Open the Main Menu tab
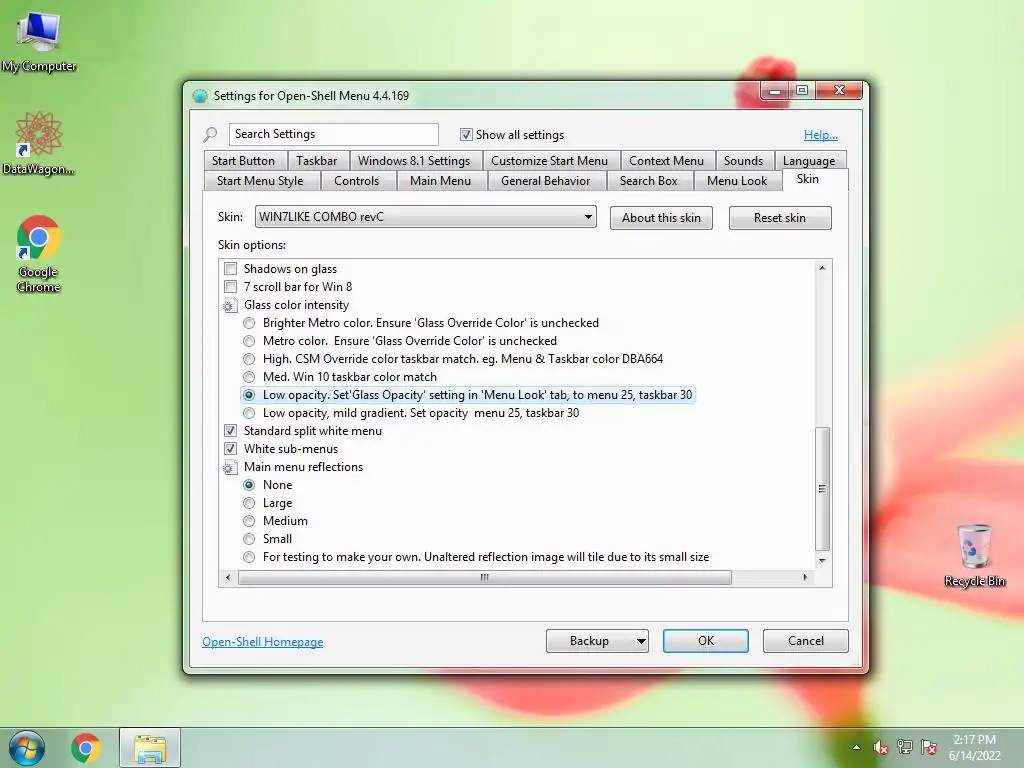This screenshot has width=1024, height=768. pyautogui.click(x=440, y=181)
